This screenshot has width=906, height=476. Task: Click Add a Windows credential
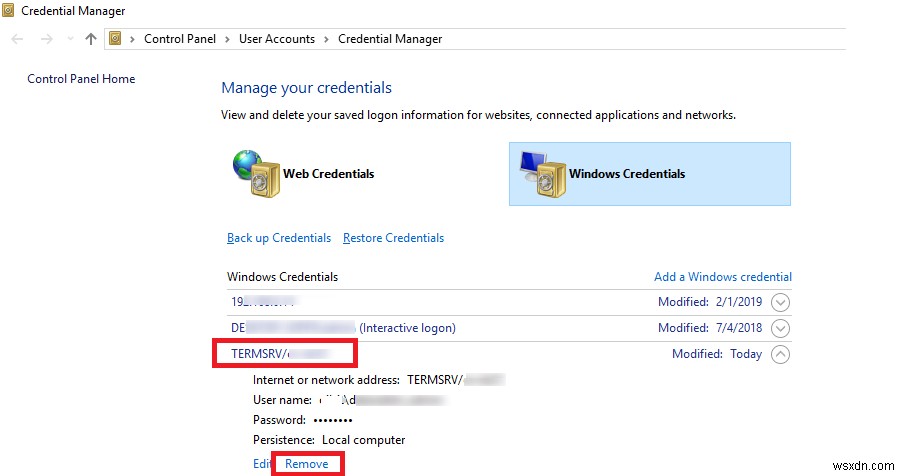click(x=722, y=277)
